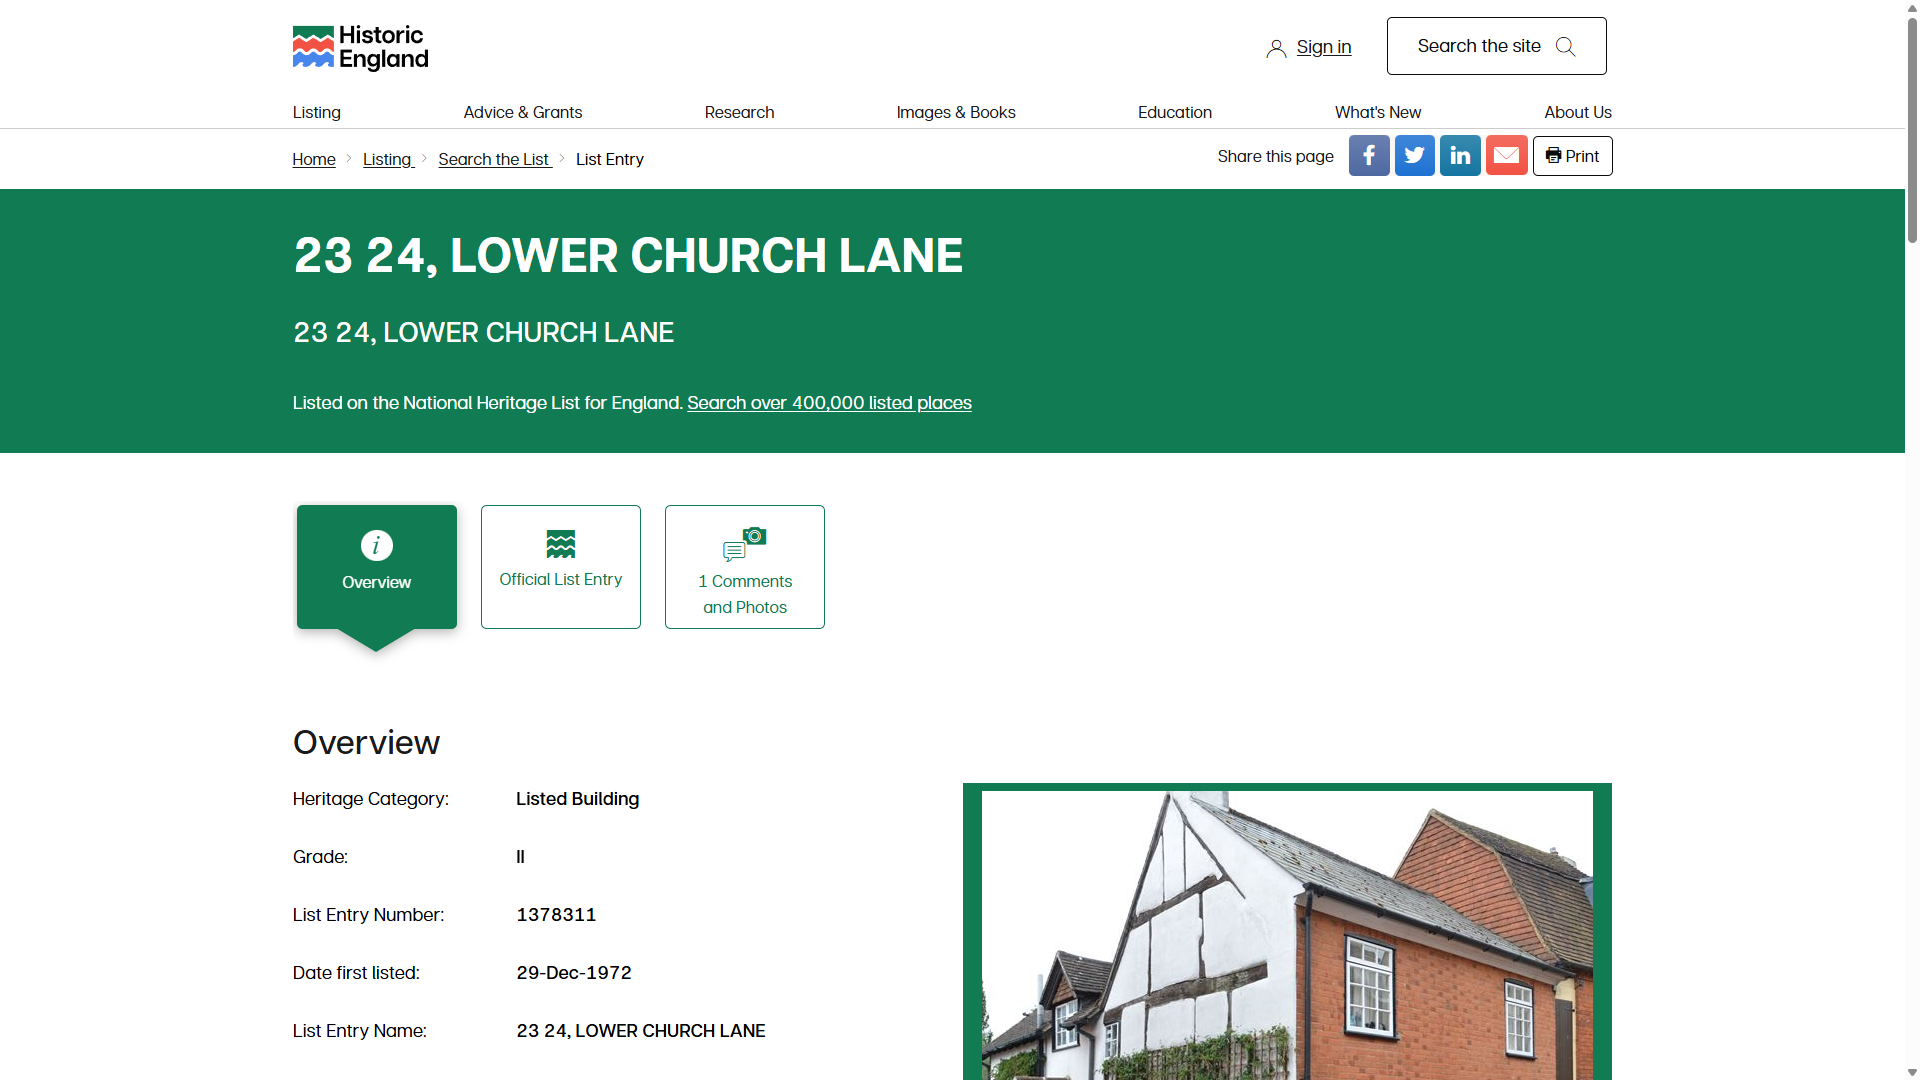Share this page by email icon
The image size is (1920, 1080).
[1507, 156]
